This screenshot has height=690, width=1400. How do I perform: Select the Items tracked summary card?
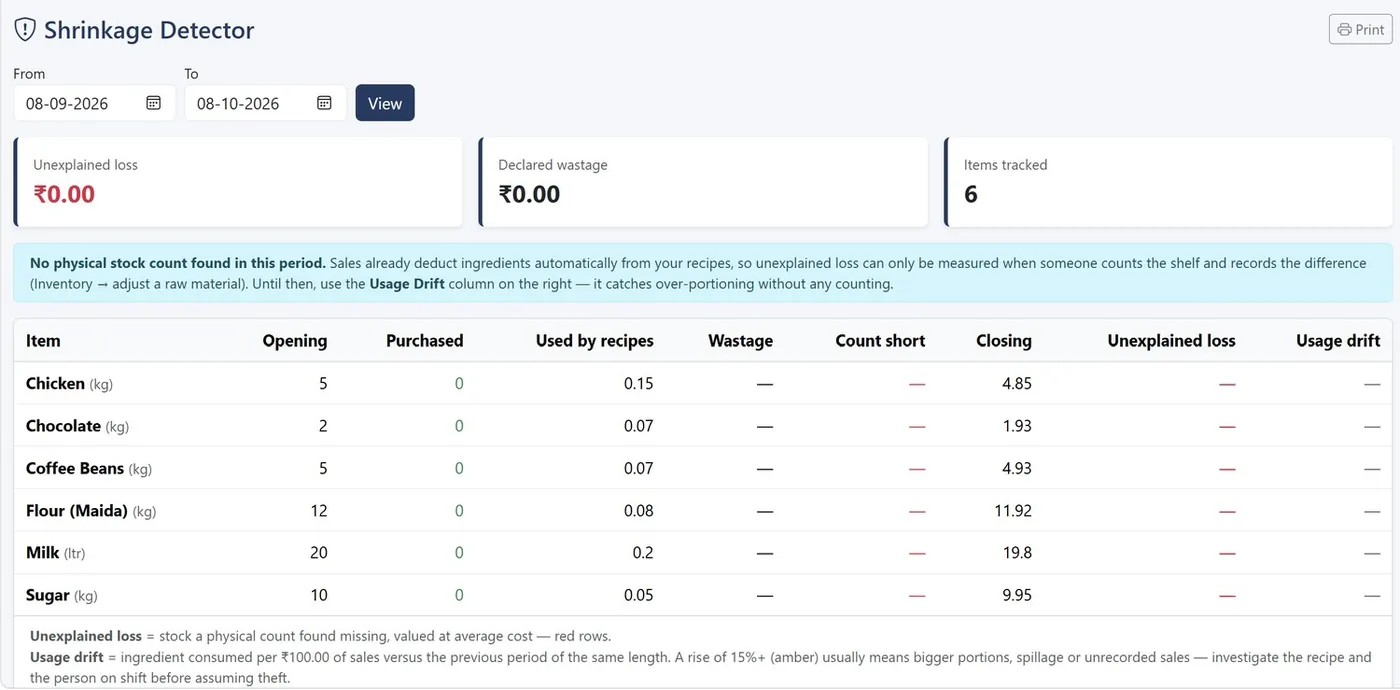pos(1168,182)
